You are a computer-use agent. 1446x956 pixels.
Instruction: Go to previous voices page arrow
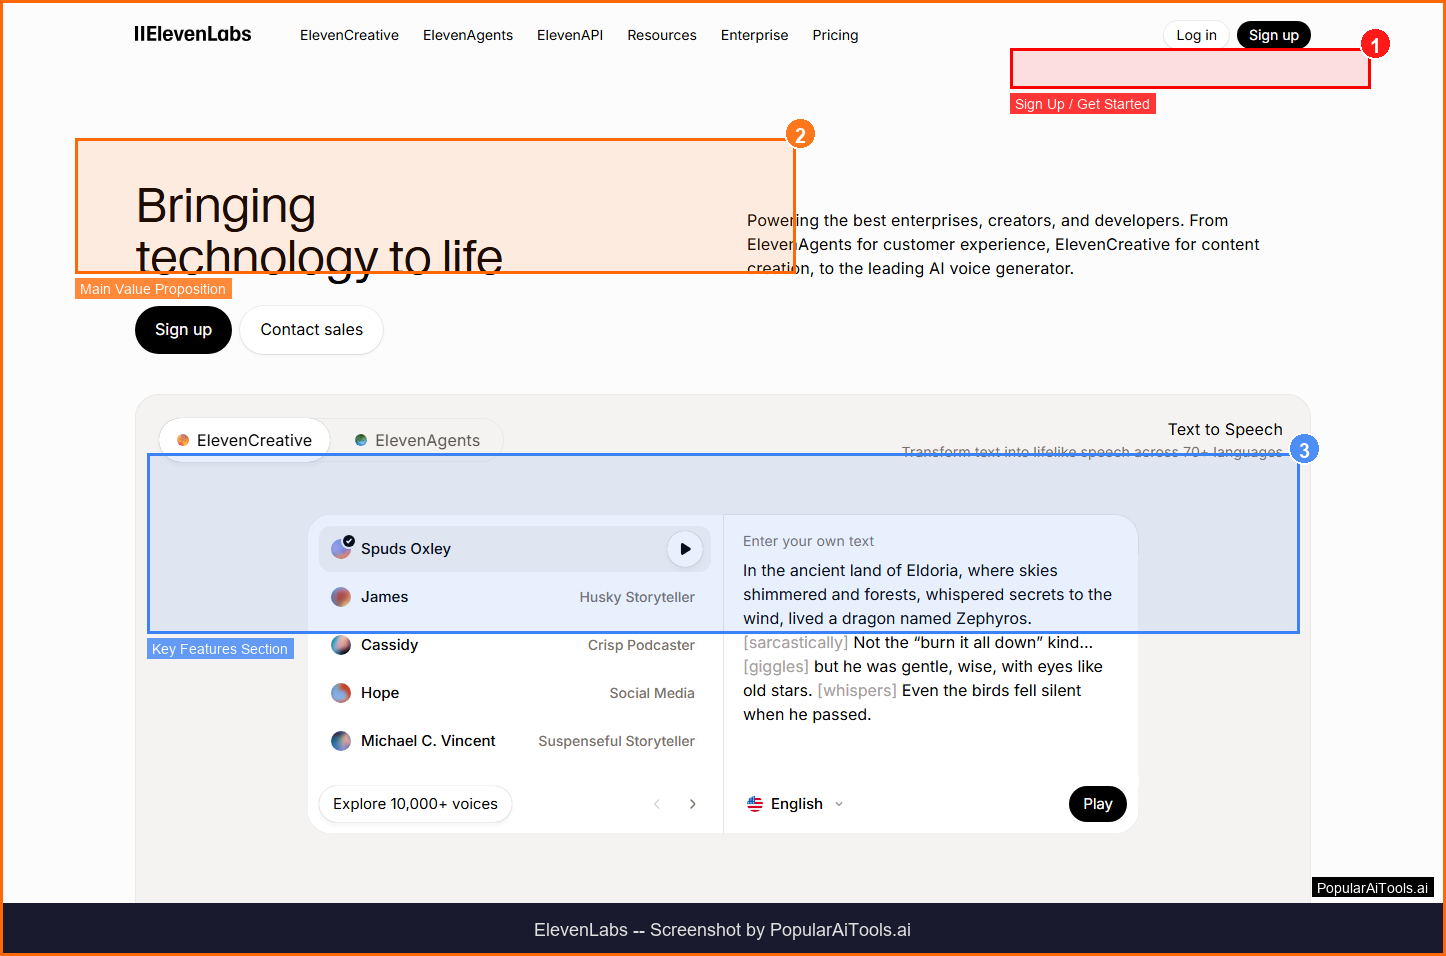(x=657, y=804)
